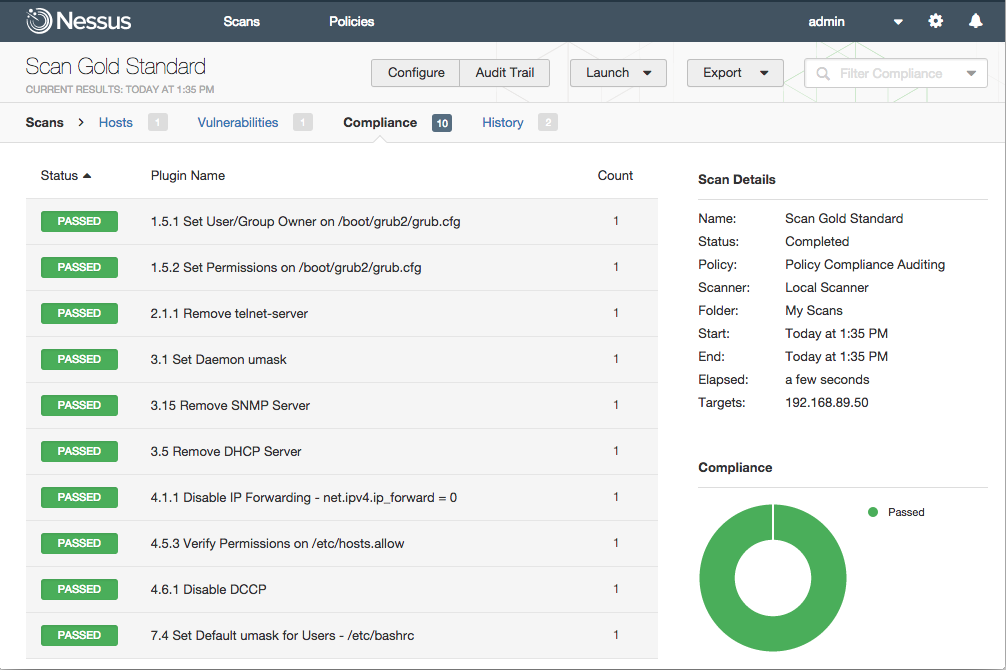Click the History count badge 2

pos(548,123)
